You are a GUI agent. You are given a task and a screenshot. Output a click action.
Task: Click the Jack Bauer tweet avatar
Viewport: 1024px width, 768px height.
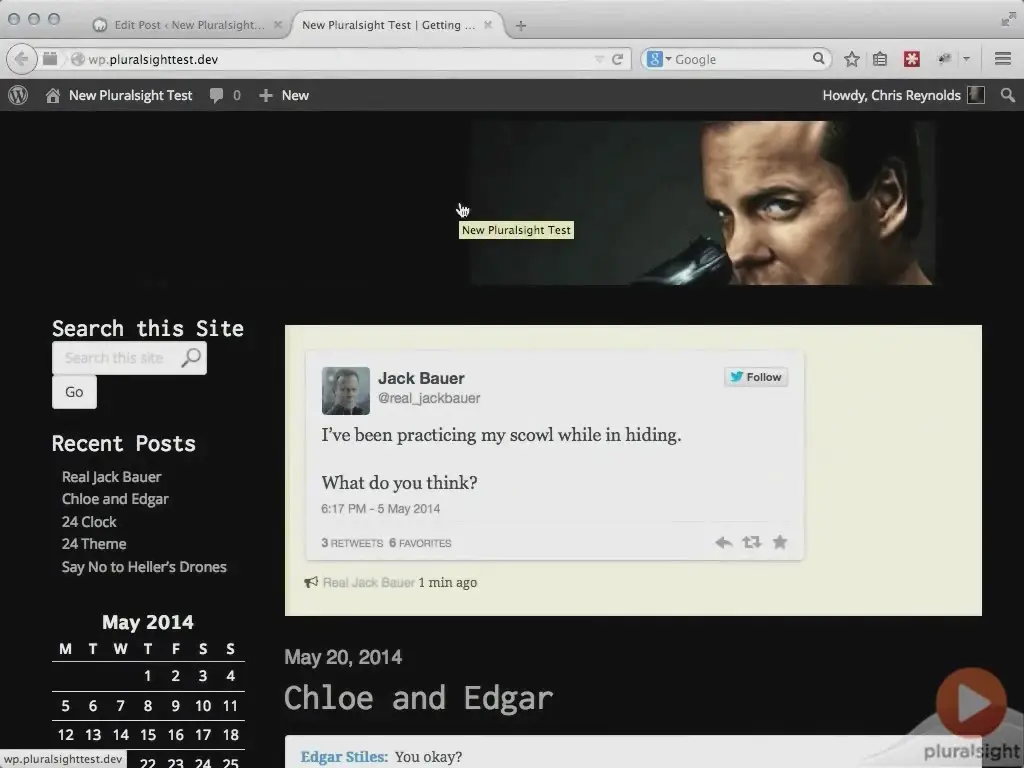[345, 391]
